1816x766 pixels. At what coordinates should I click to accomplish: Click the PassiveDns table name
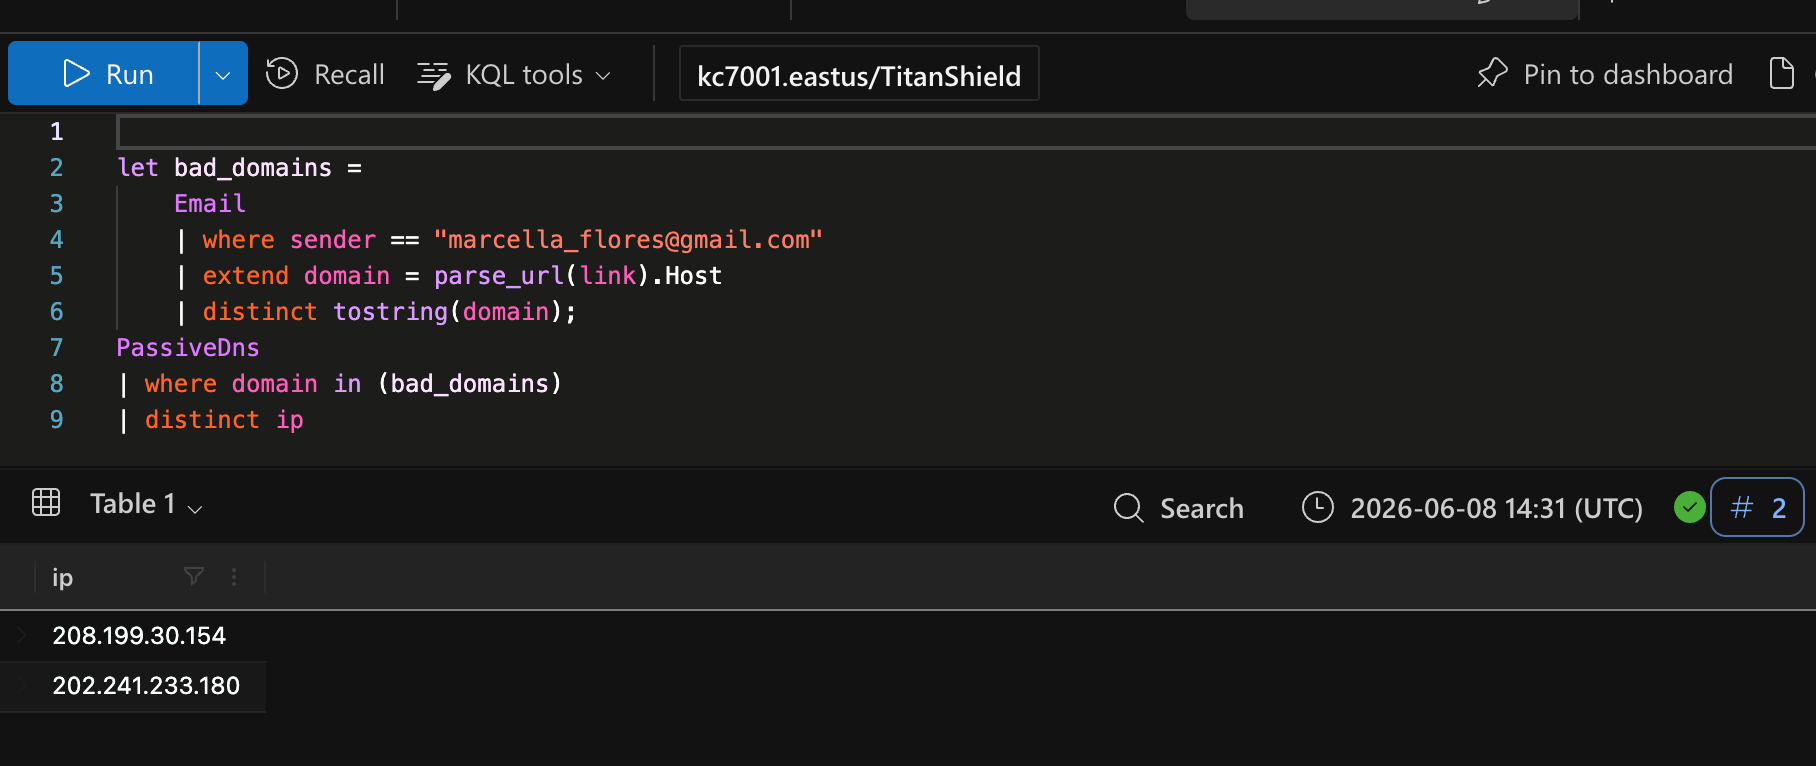click(188, 348)
